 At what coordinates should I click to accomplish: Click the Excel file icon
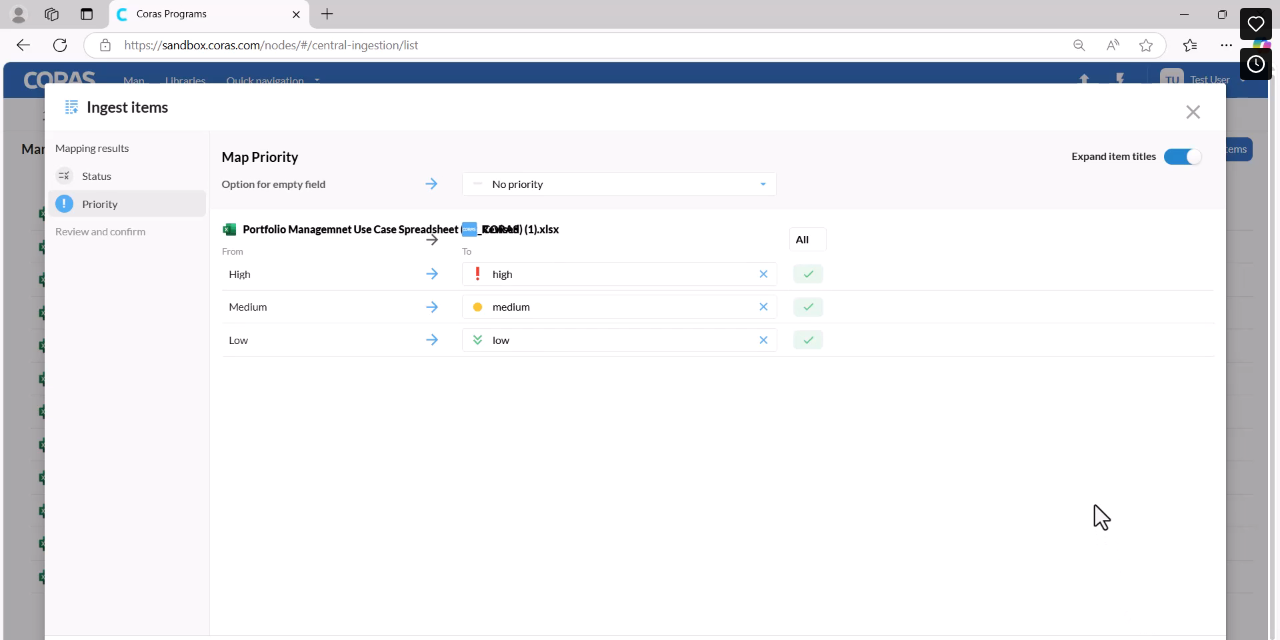pyautogui.click(x=229, y=230)
